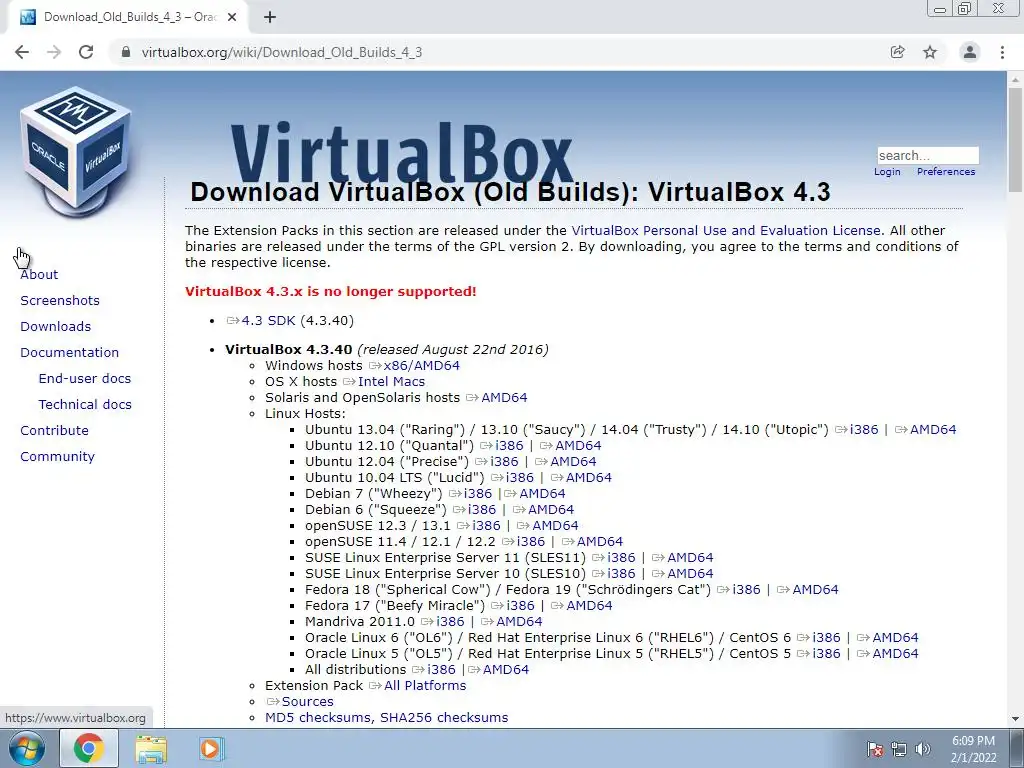The width and height of the screenshot is (1024, 768).
Task: Open File Explorer from taskbar
Action: [151, 748]
